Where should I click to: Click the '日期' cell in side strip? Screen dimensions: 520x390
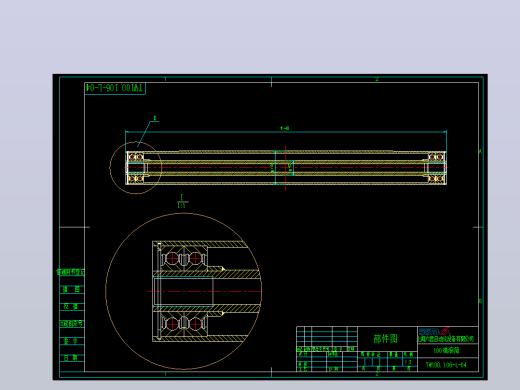[x=72, y=358]
